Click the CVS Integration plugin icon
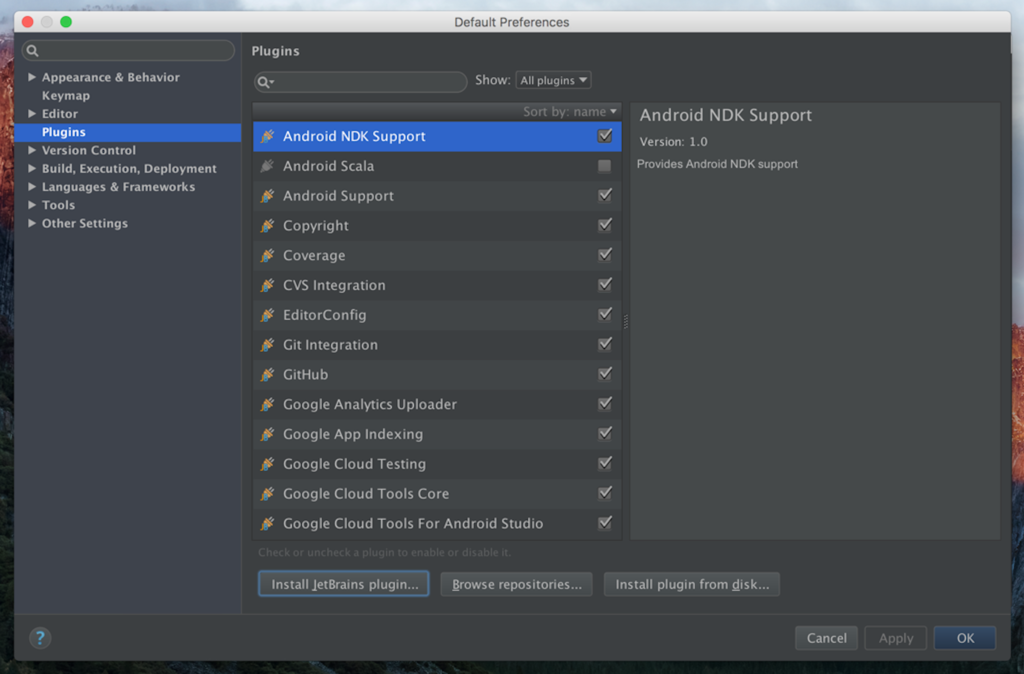 click(267, 285)
